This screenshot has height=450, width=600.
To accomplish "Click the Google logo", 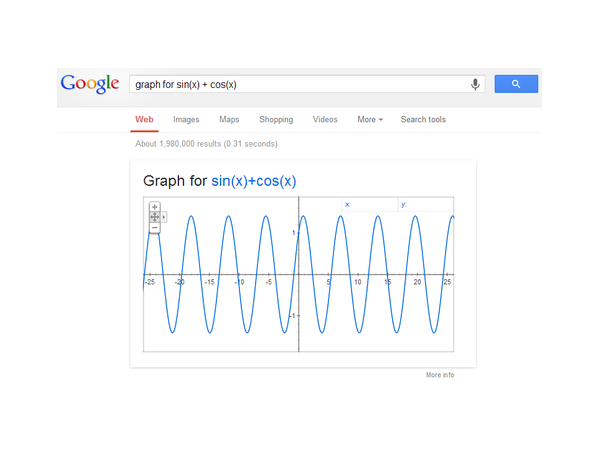I will [x=90, y=84].
